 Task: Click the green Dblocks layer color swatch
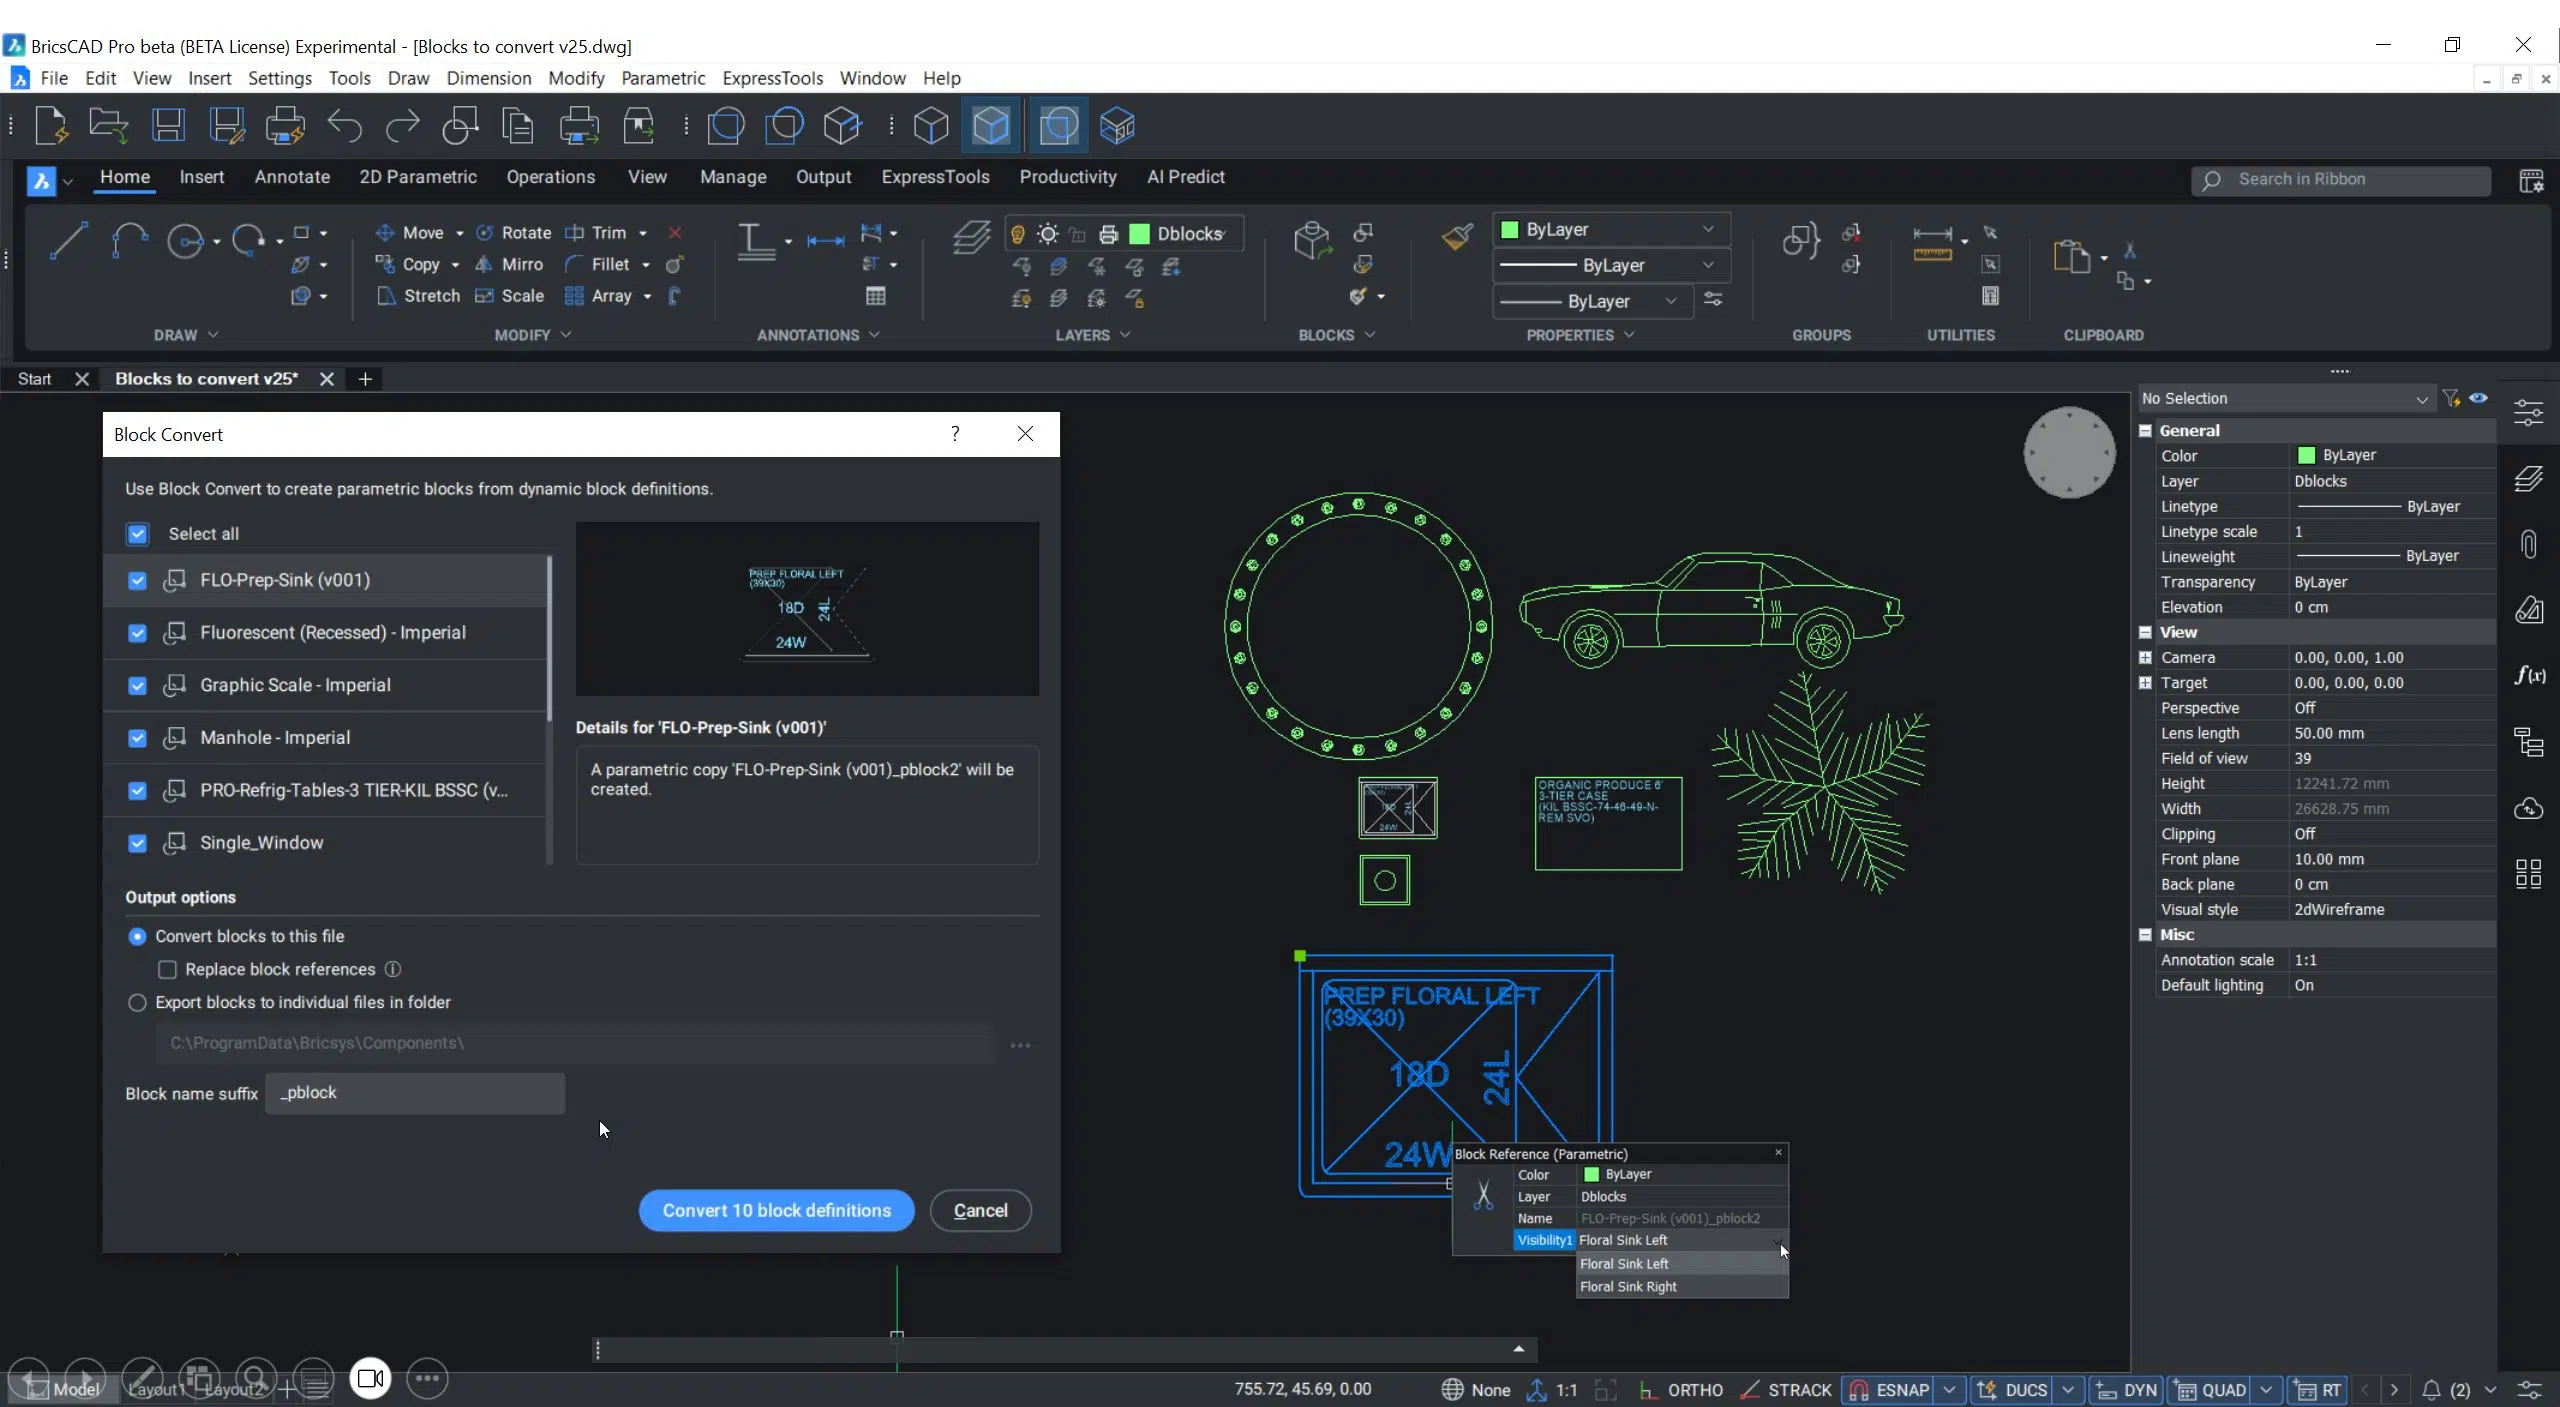pyautogui.click(x=1140, y=233)
